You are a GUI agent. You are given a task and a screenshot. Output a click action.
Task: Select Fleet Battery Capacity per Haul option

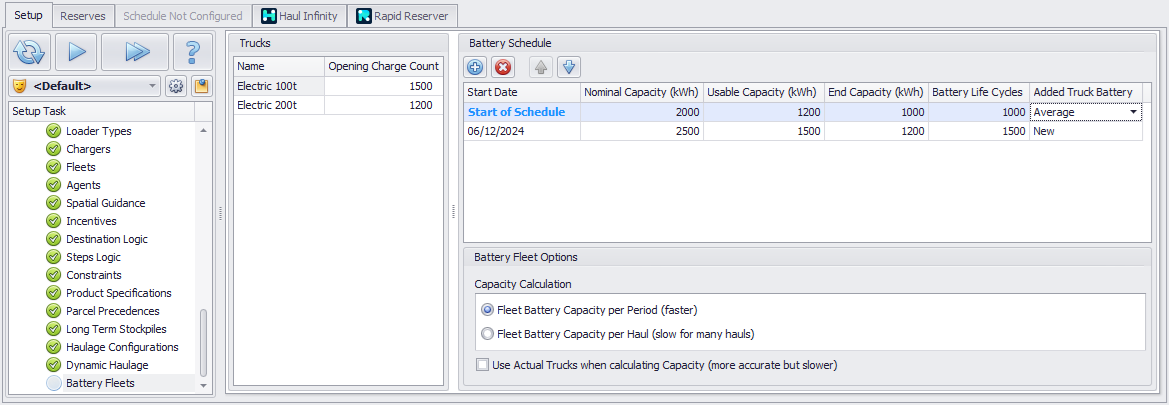488,333
